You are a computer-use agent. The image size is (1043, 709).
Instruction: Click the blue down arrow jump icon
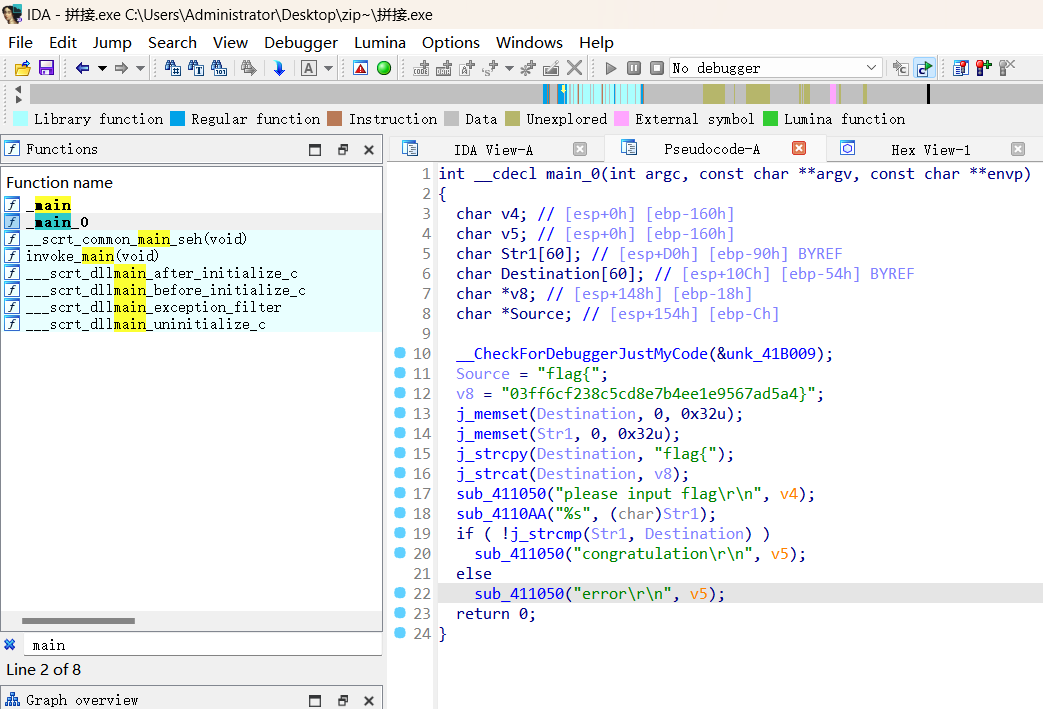tap(279, 68)
